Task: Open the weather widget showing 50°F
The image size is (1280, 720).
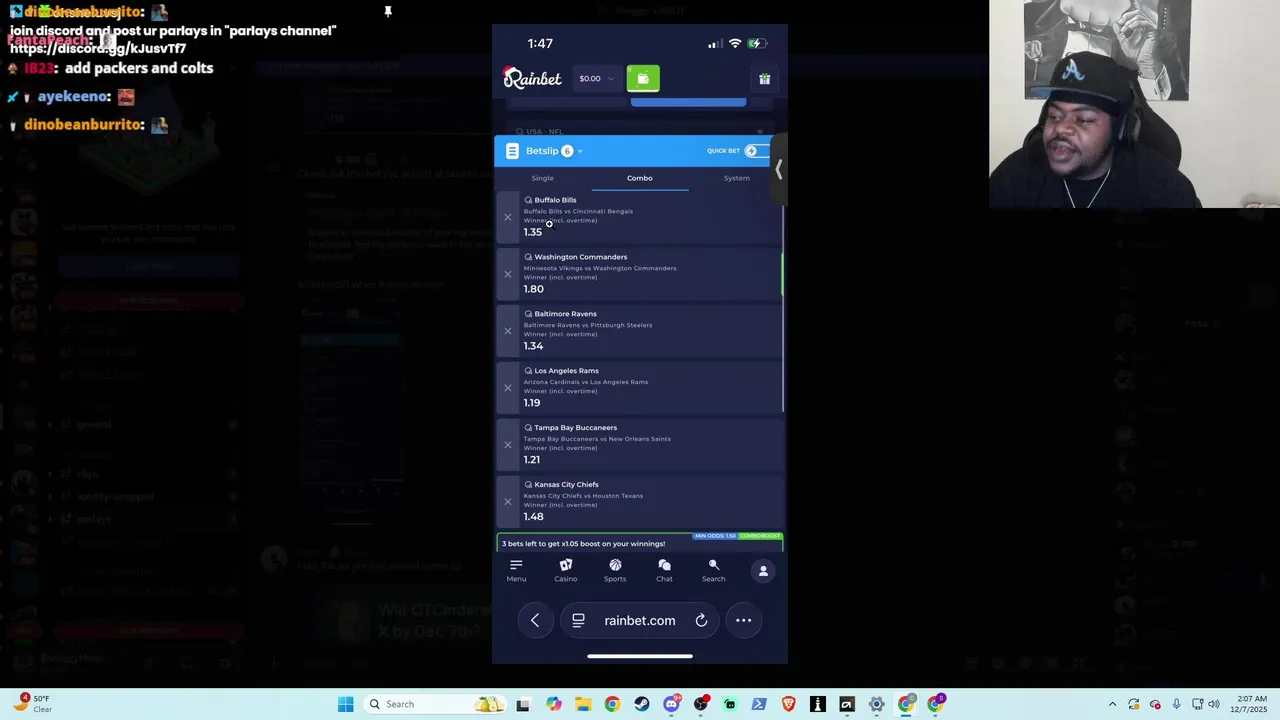Action: [x=31, y=704]
